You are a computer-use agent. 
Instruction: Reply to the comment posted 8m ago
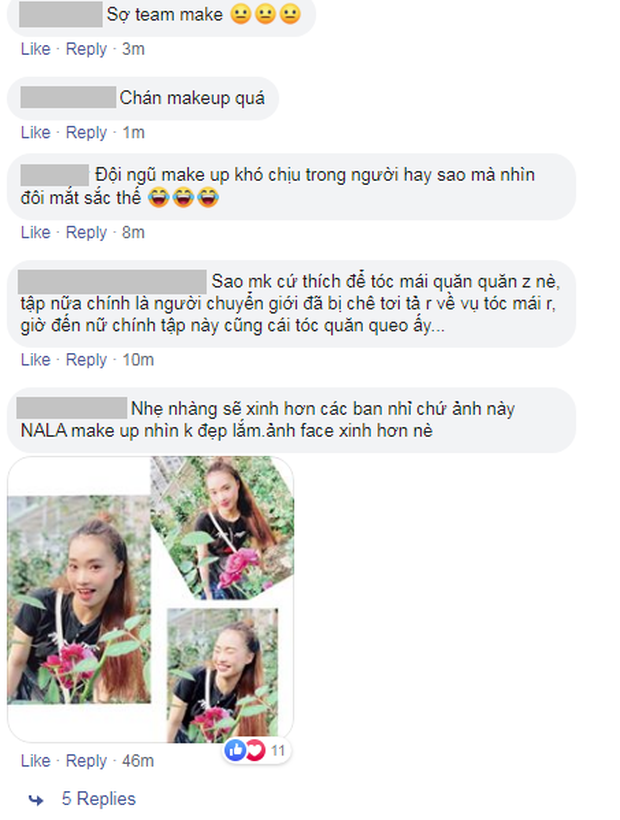tap(86, 233)
